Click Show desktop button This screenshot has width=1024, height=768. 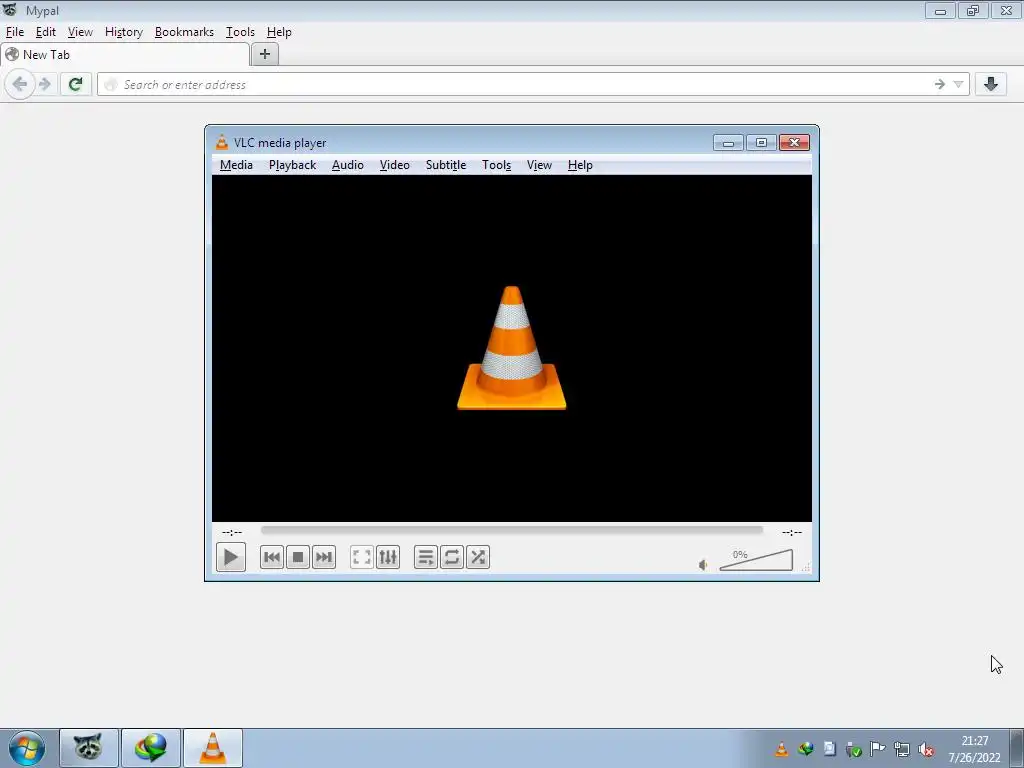1017,748
